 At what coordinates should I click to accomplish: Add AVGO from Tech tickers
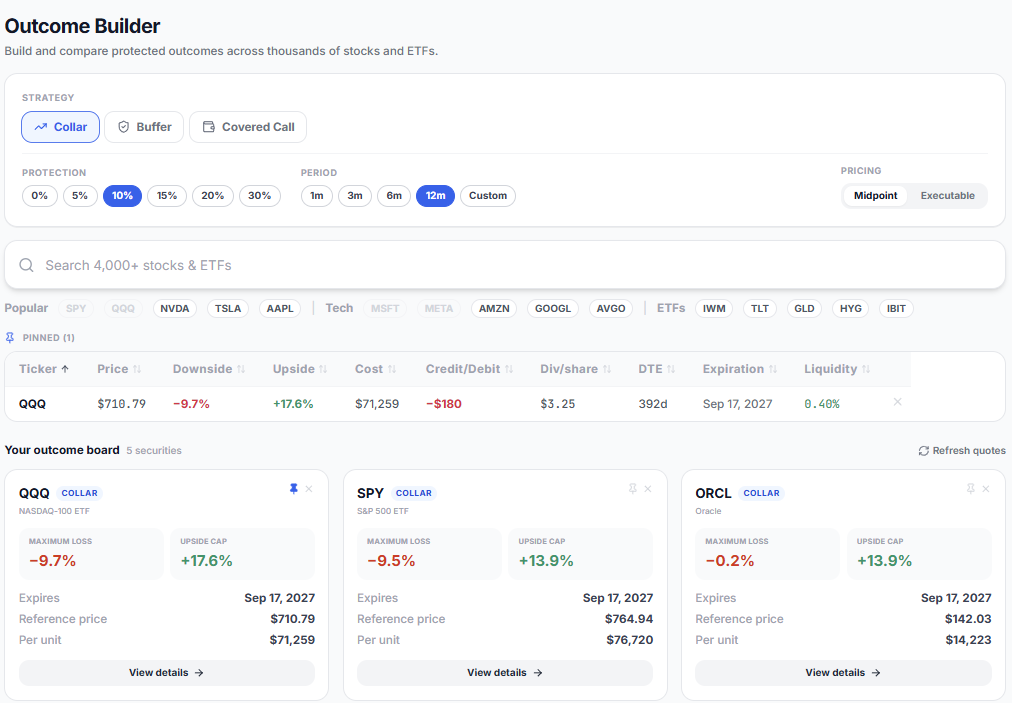point(611,309)
